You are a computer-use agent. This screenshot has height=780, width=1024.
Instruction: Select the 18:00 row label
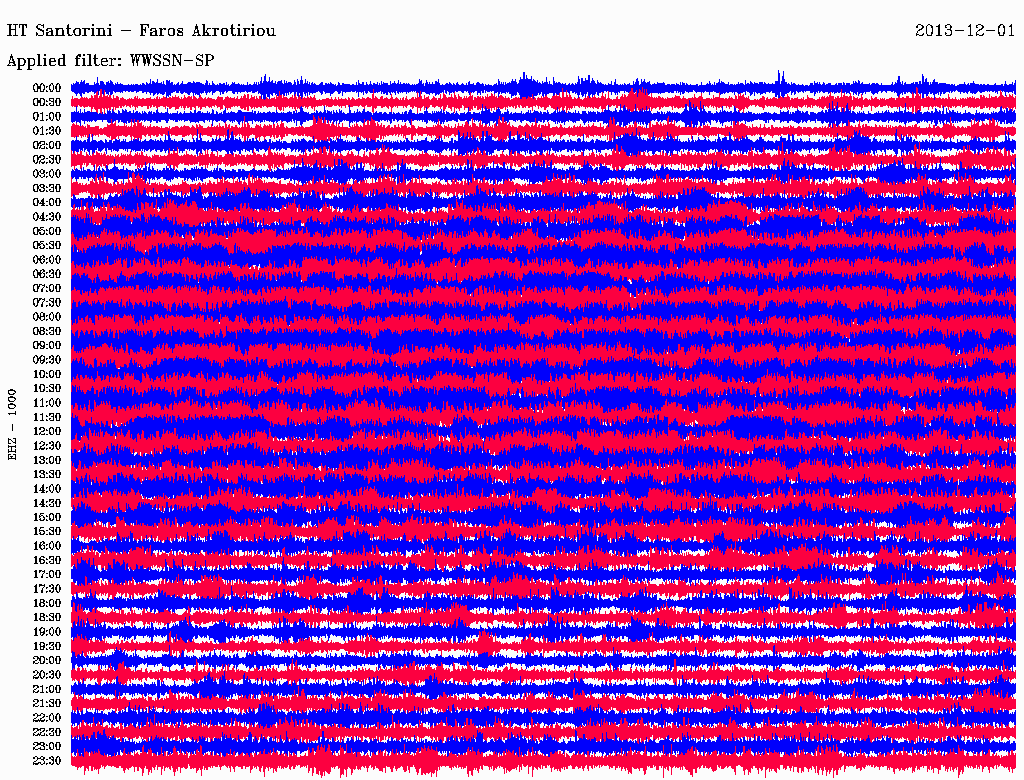47,603
